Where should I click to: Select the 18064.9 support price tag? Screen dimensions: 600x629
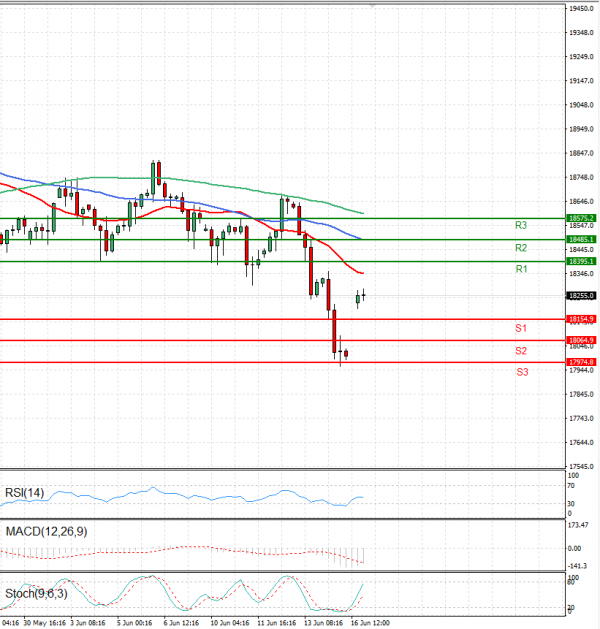[x=581, y=340]
